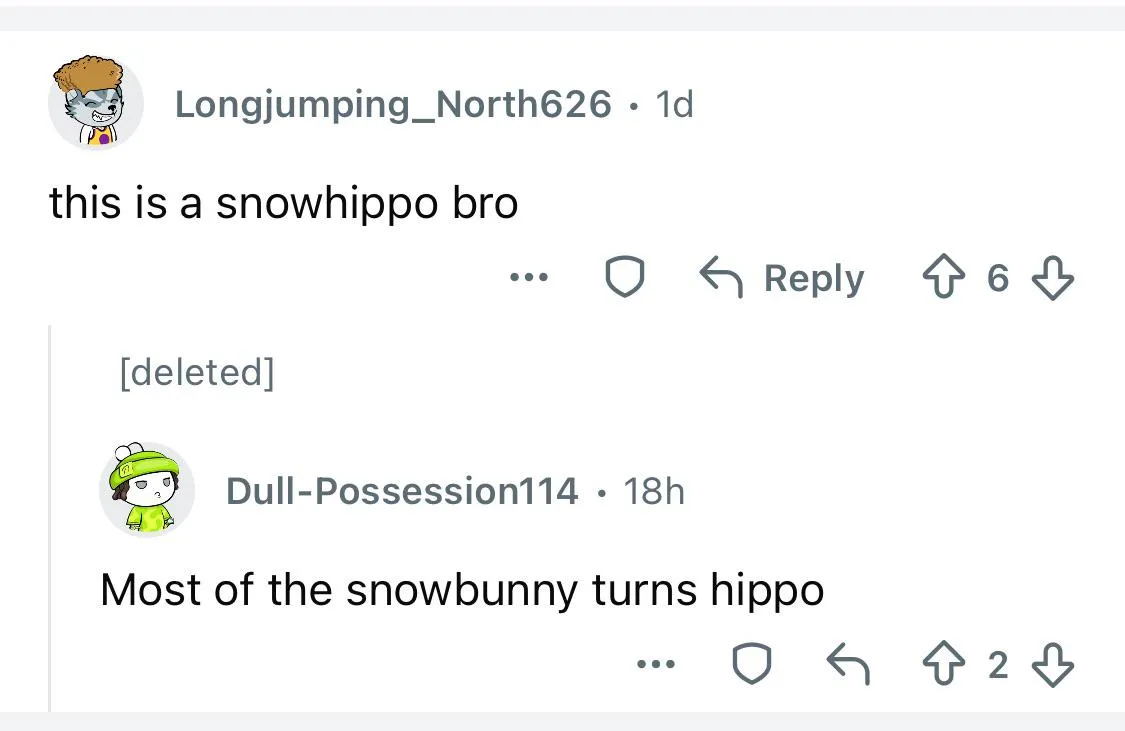Screen dimensions: 1125x731
Task: Click the 1d timestamp on the first comment
Action: [672, 103]
